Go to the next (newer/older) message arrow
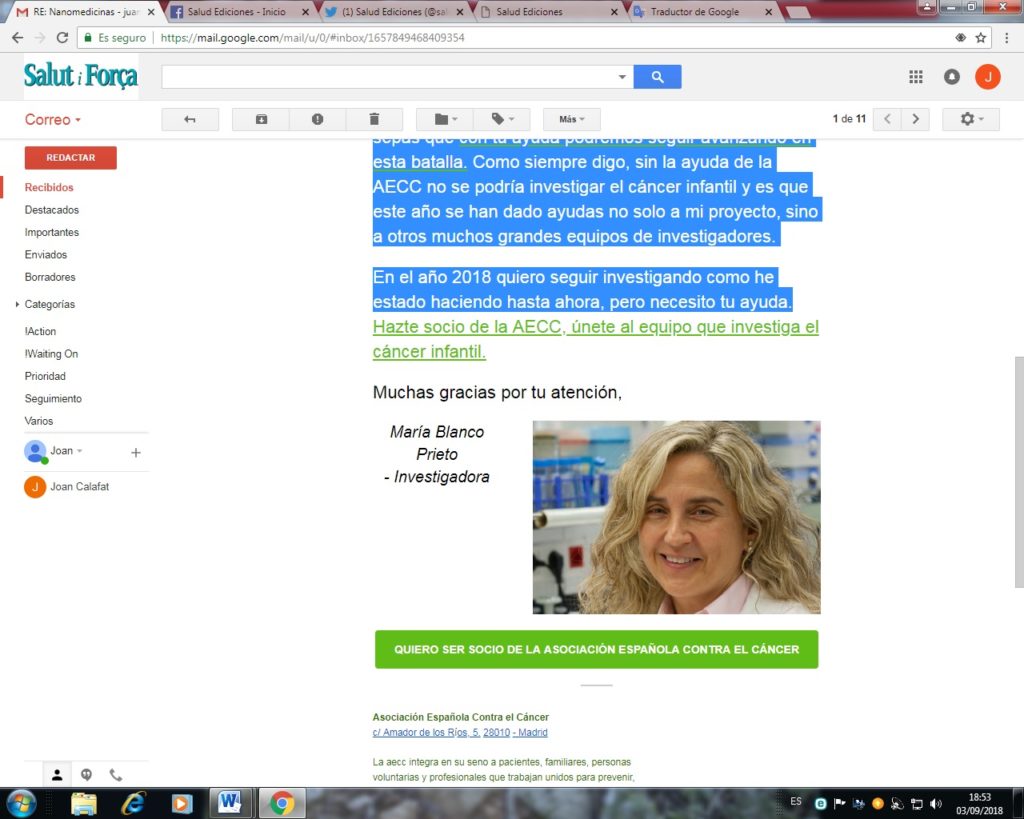 tap(915, 119)
